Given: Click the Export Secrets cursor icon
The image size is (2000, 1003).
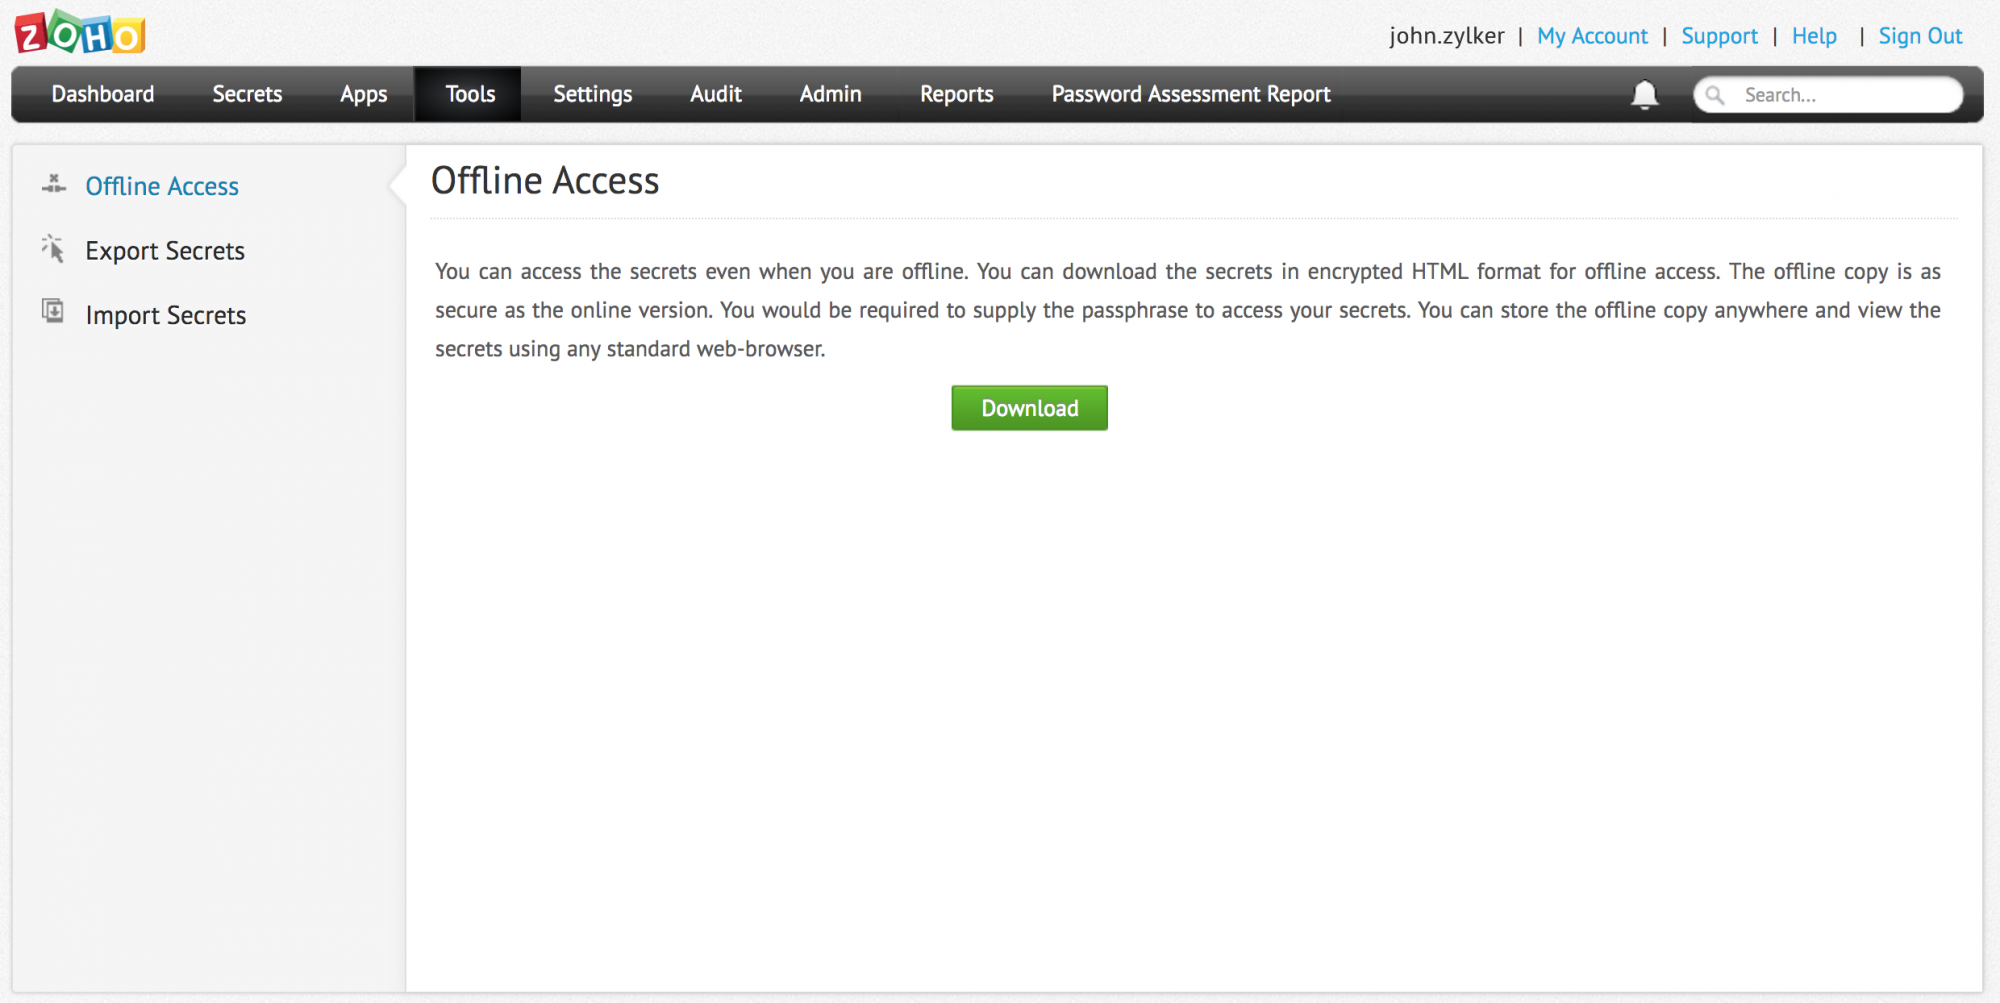Looking at the screenshot, I should pos(53,249).
